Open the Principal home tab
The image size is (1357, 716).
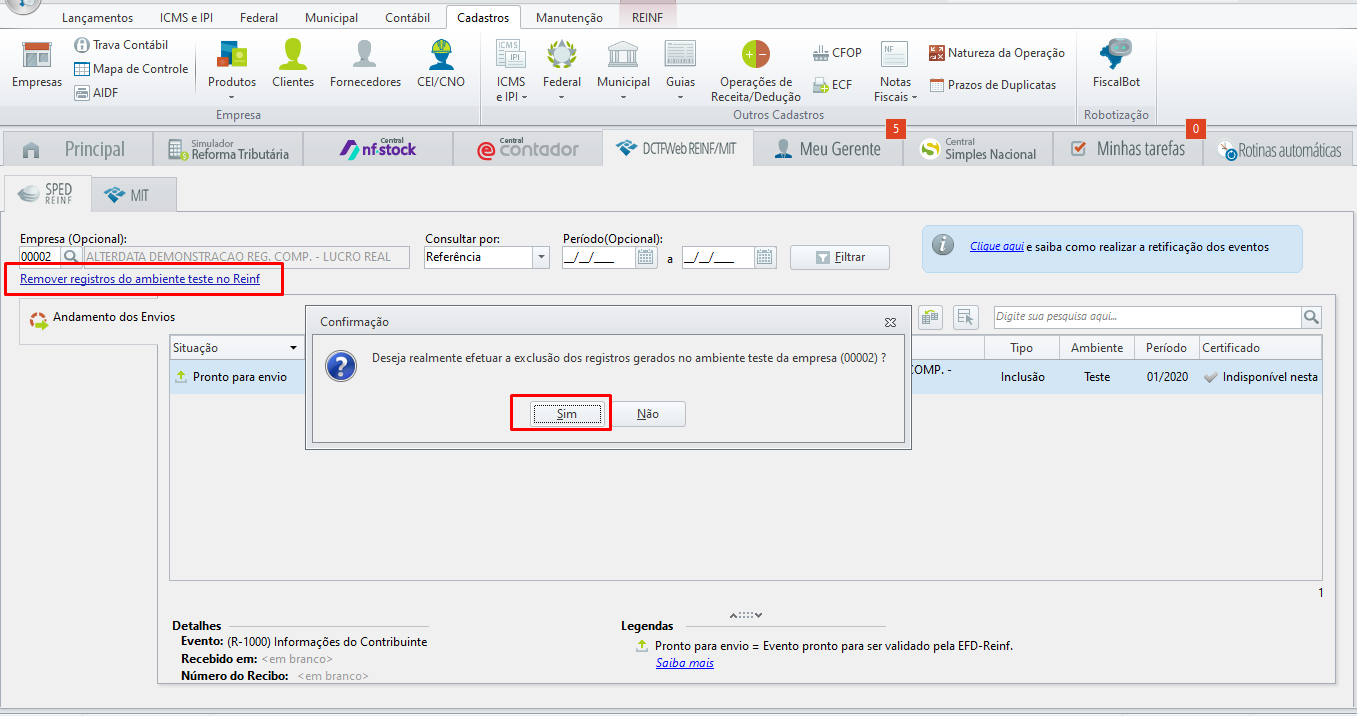78,149
